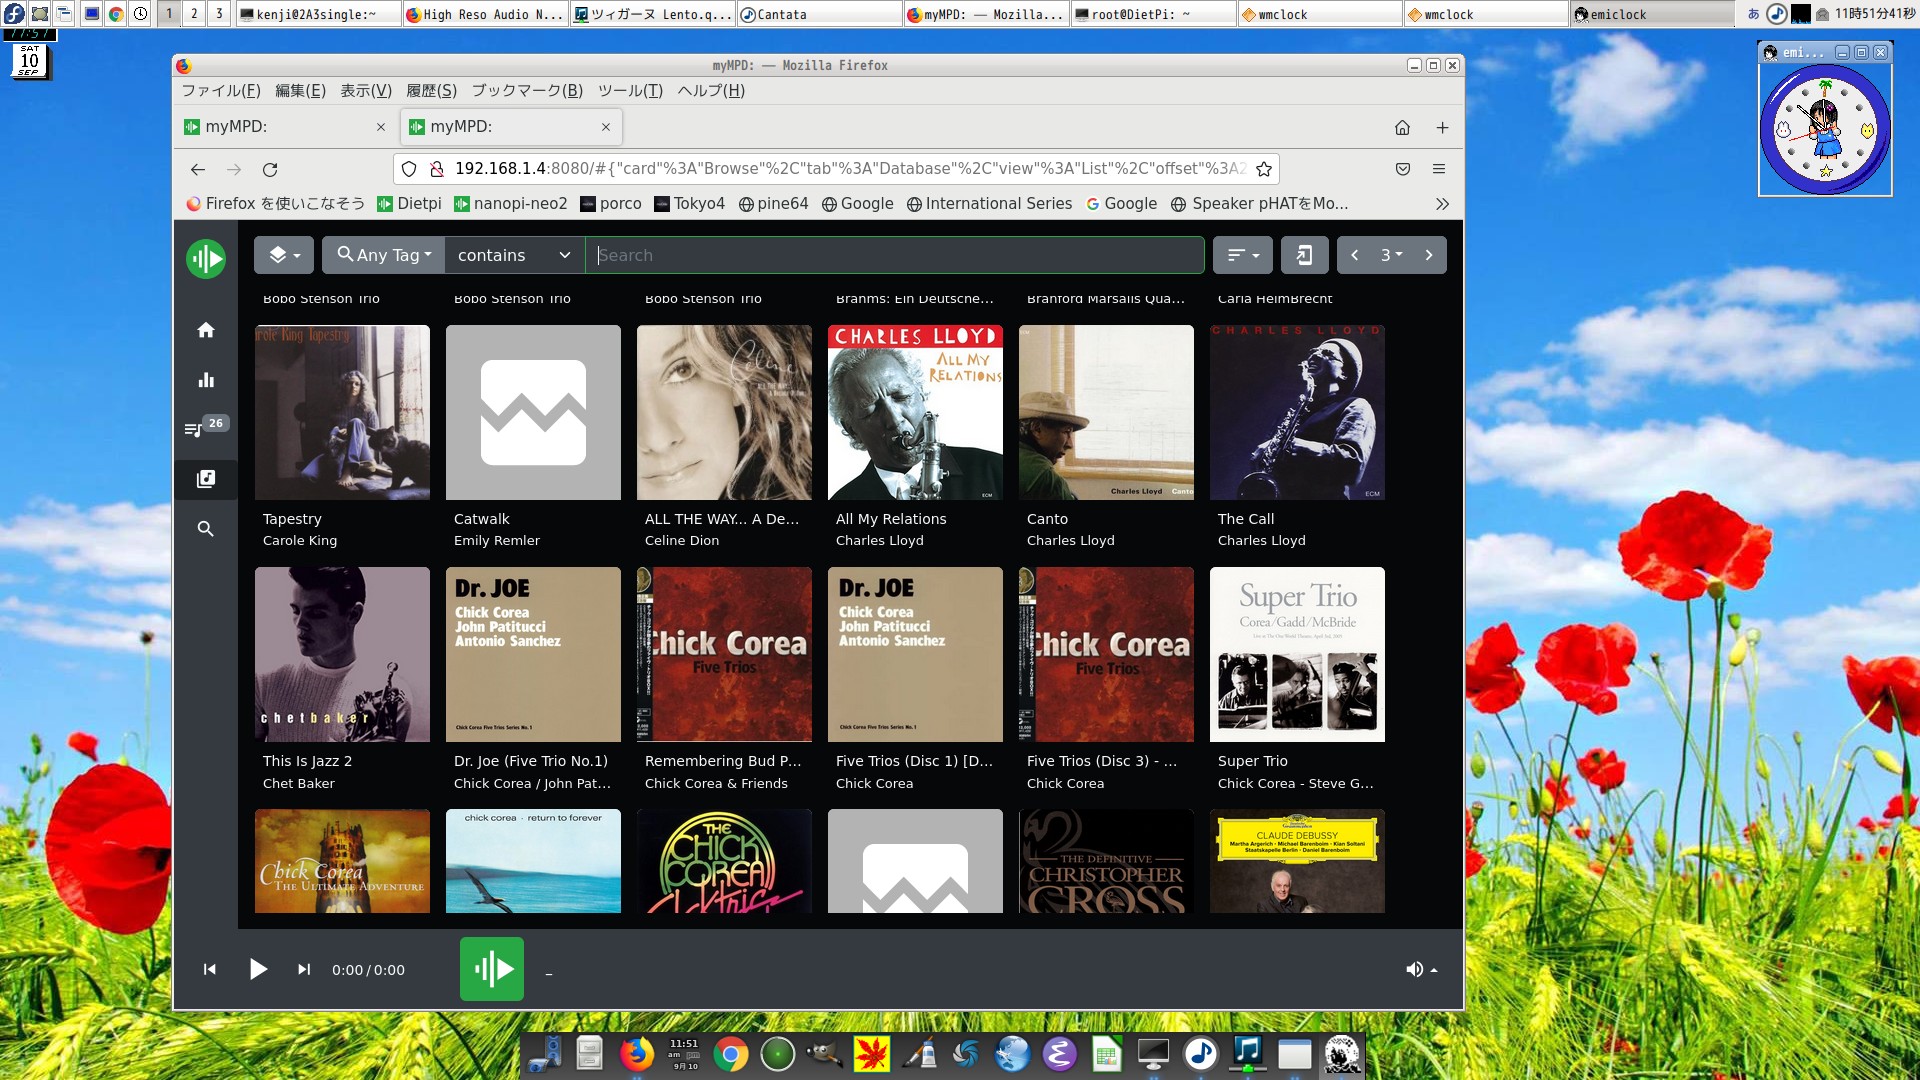The image size is (1920, 1080).
Task: Open the page number 3 dropdown
Action: (x=1392, y=255)
